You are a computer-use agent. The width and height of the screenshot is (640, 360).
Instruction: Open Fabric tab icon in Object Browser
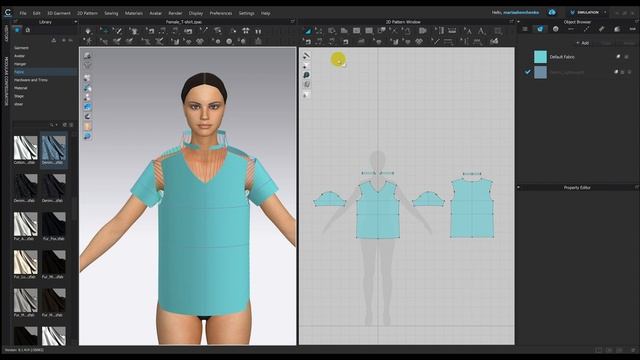(540, 29)
